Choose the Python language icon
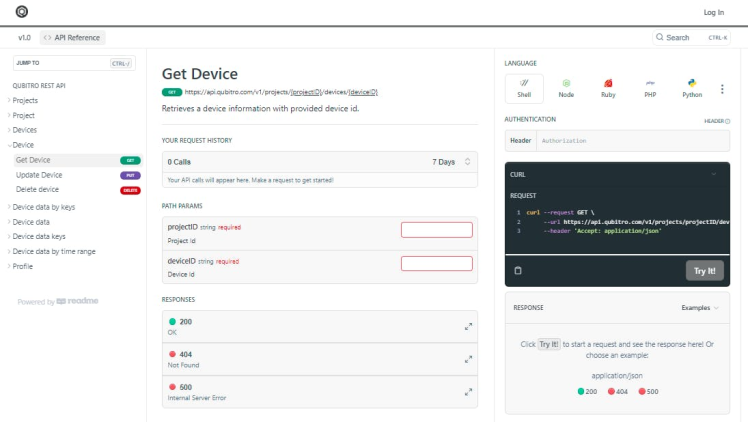 click(691, 88)
